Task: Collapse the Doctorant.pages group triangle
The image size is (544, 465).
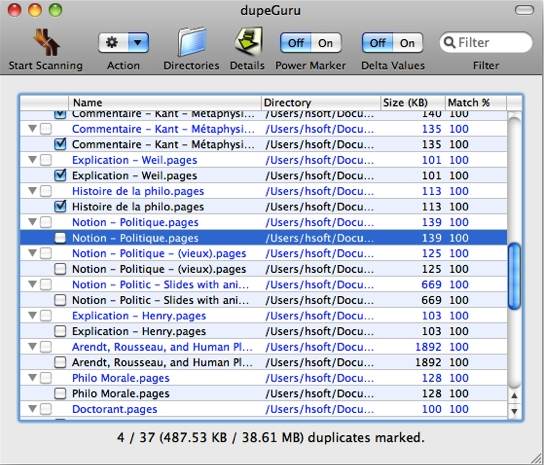Action: [32, 409]
